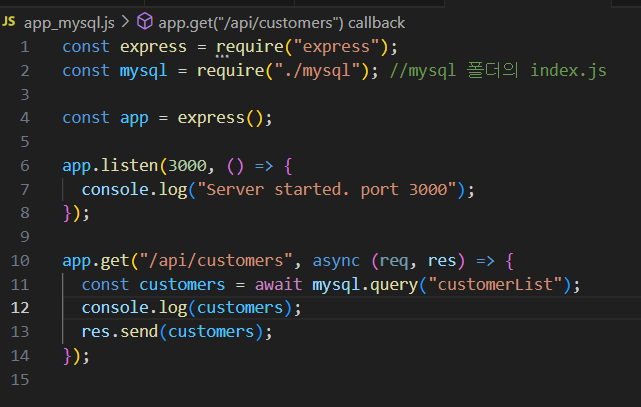Click 'listen' method on line 6
Viewport: 641px width, 407px height.
click(x=129, y=166)
